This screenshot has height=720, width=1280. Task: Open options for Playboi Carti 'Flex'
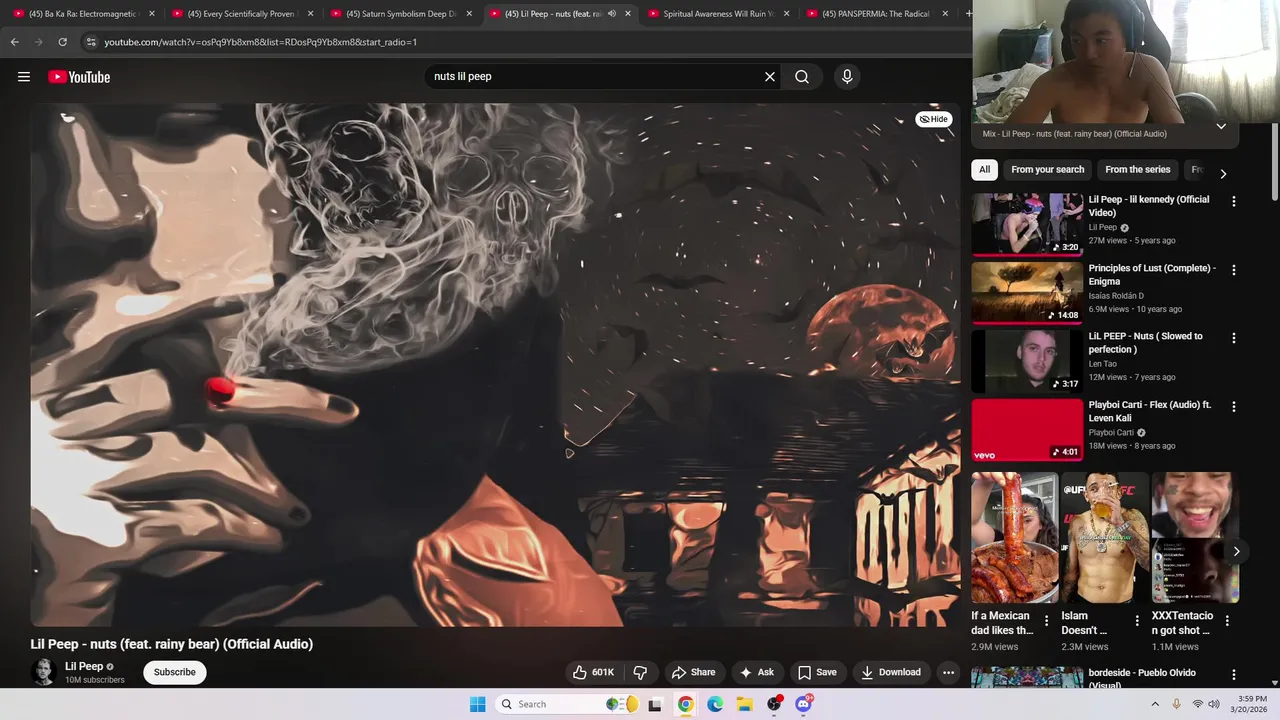(x=1233, y=407)
